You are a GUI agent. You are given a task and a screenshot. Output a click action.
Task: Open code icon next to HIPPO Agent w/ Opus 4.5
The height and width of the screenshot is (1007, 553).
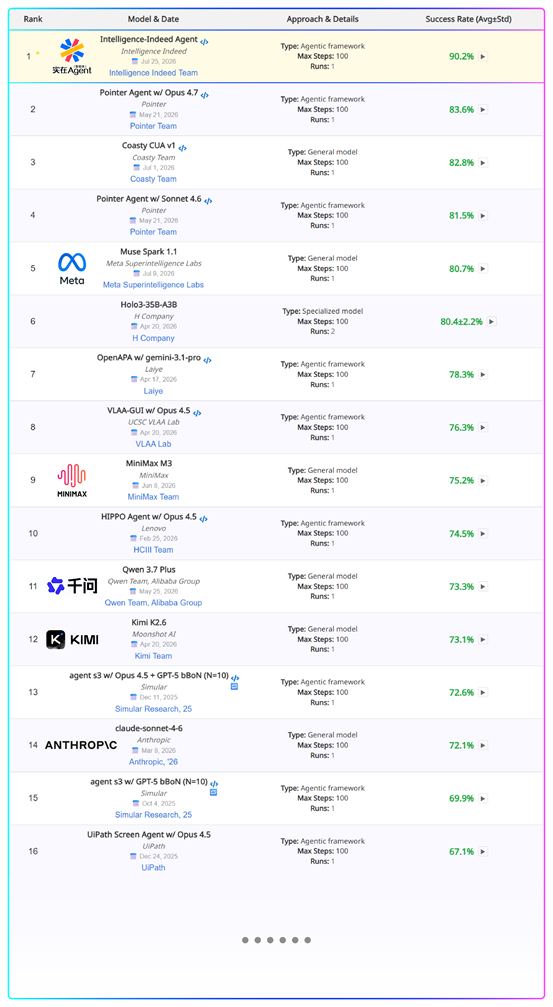(x=204, y=518)
